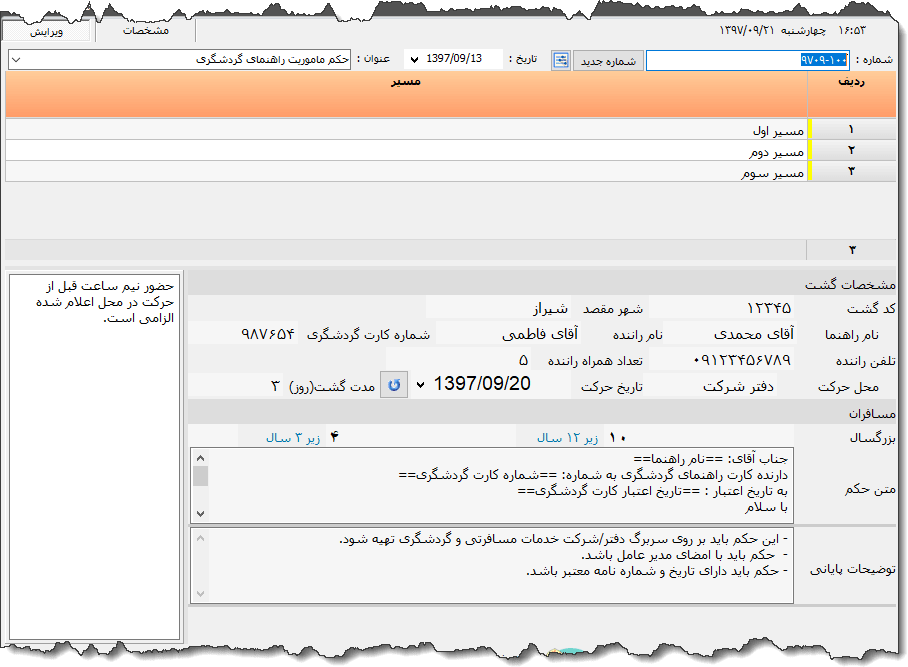The image size is (908, 667).
Task: Click the blue refresh icon next to departure date
Action: point(394,385)
